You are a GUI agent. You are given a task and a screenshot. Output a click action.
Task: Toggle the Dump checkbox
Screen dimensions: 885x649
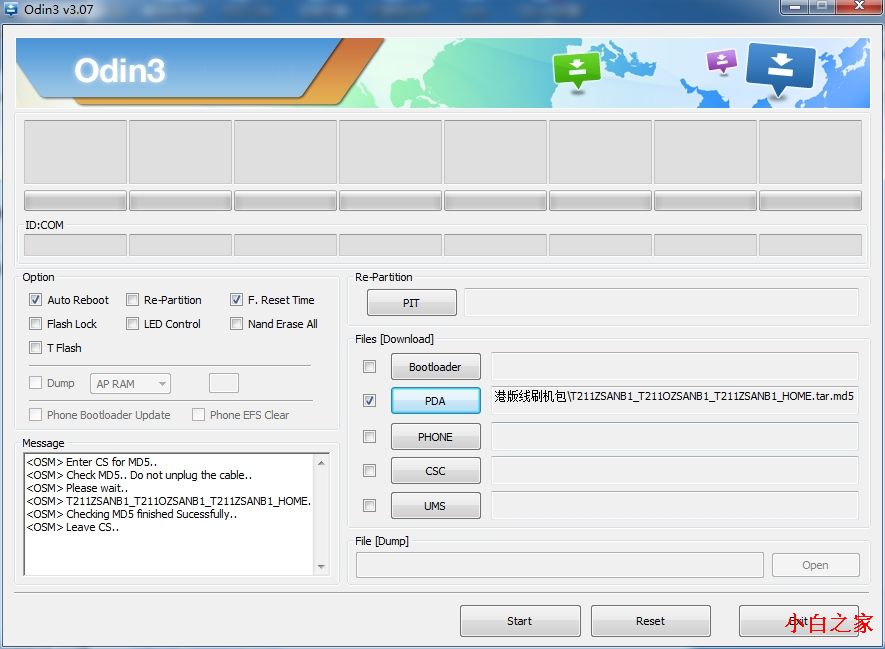click(x=36, y=383)
